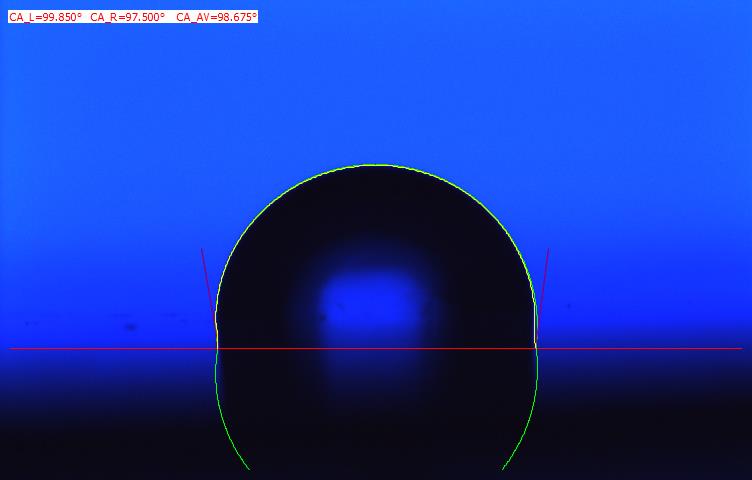Click the green contour's lower-right end
The width and height of the screenshot is (752, 480).
[x=503, y=468]
